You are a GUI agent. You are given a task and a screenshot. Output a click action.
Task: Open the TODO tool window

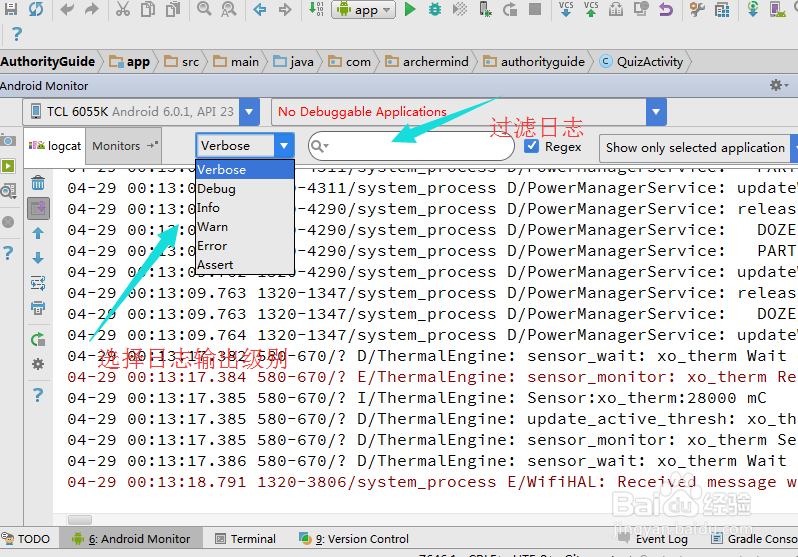26,538
